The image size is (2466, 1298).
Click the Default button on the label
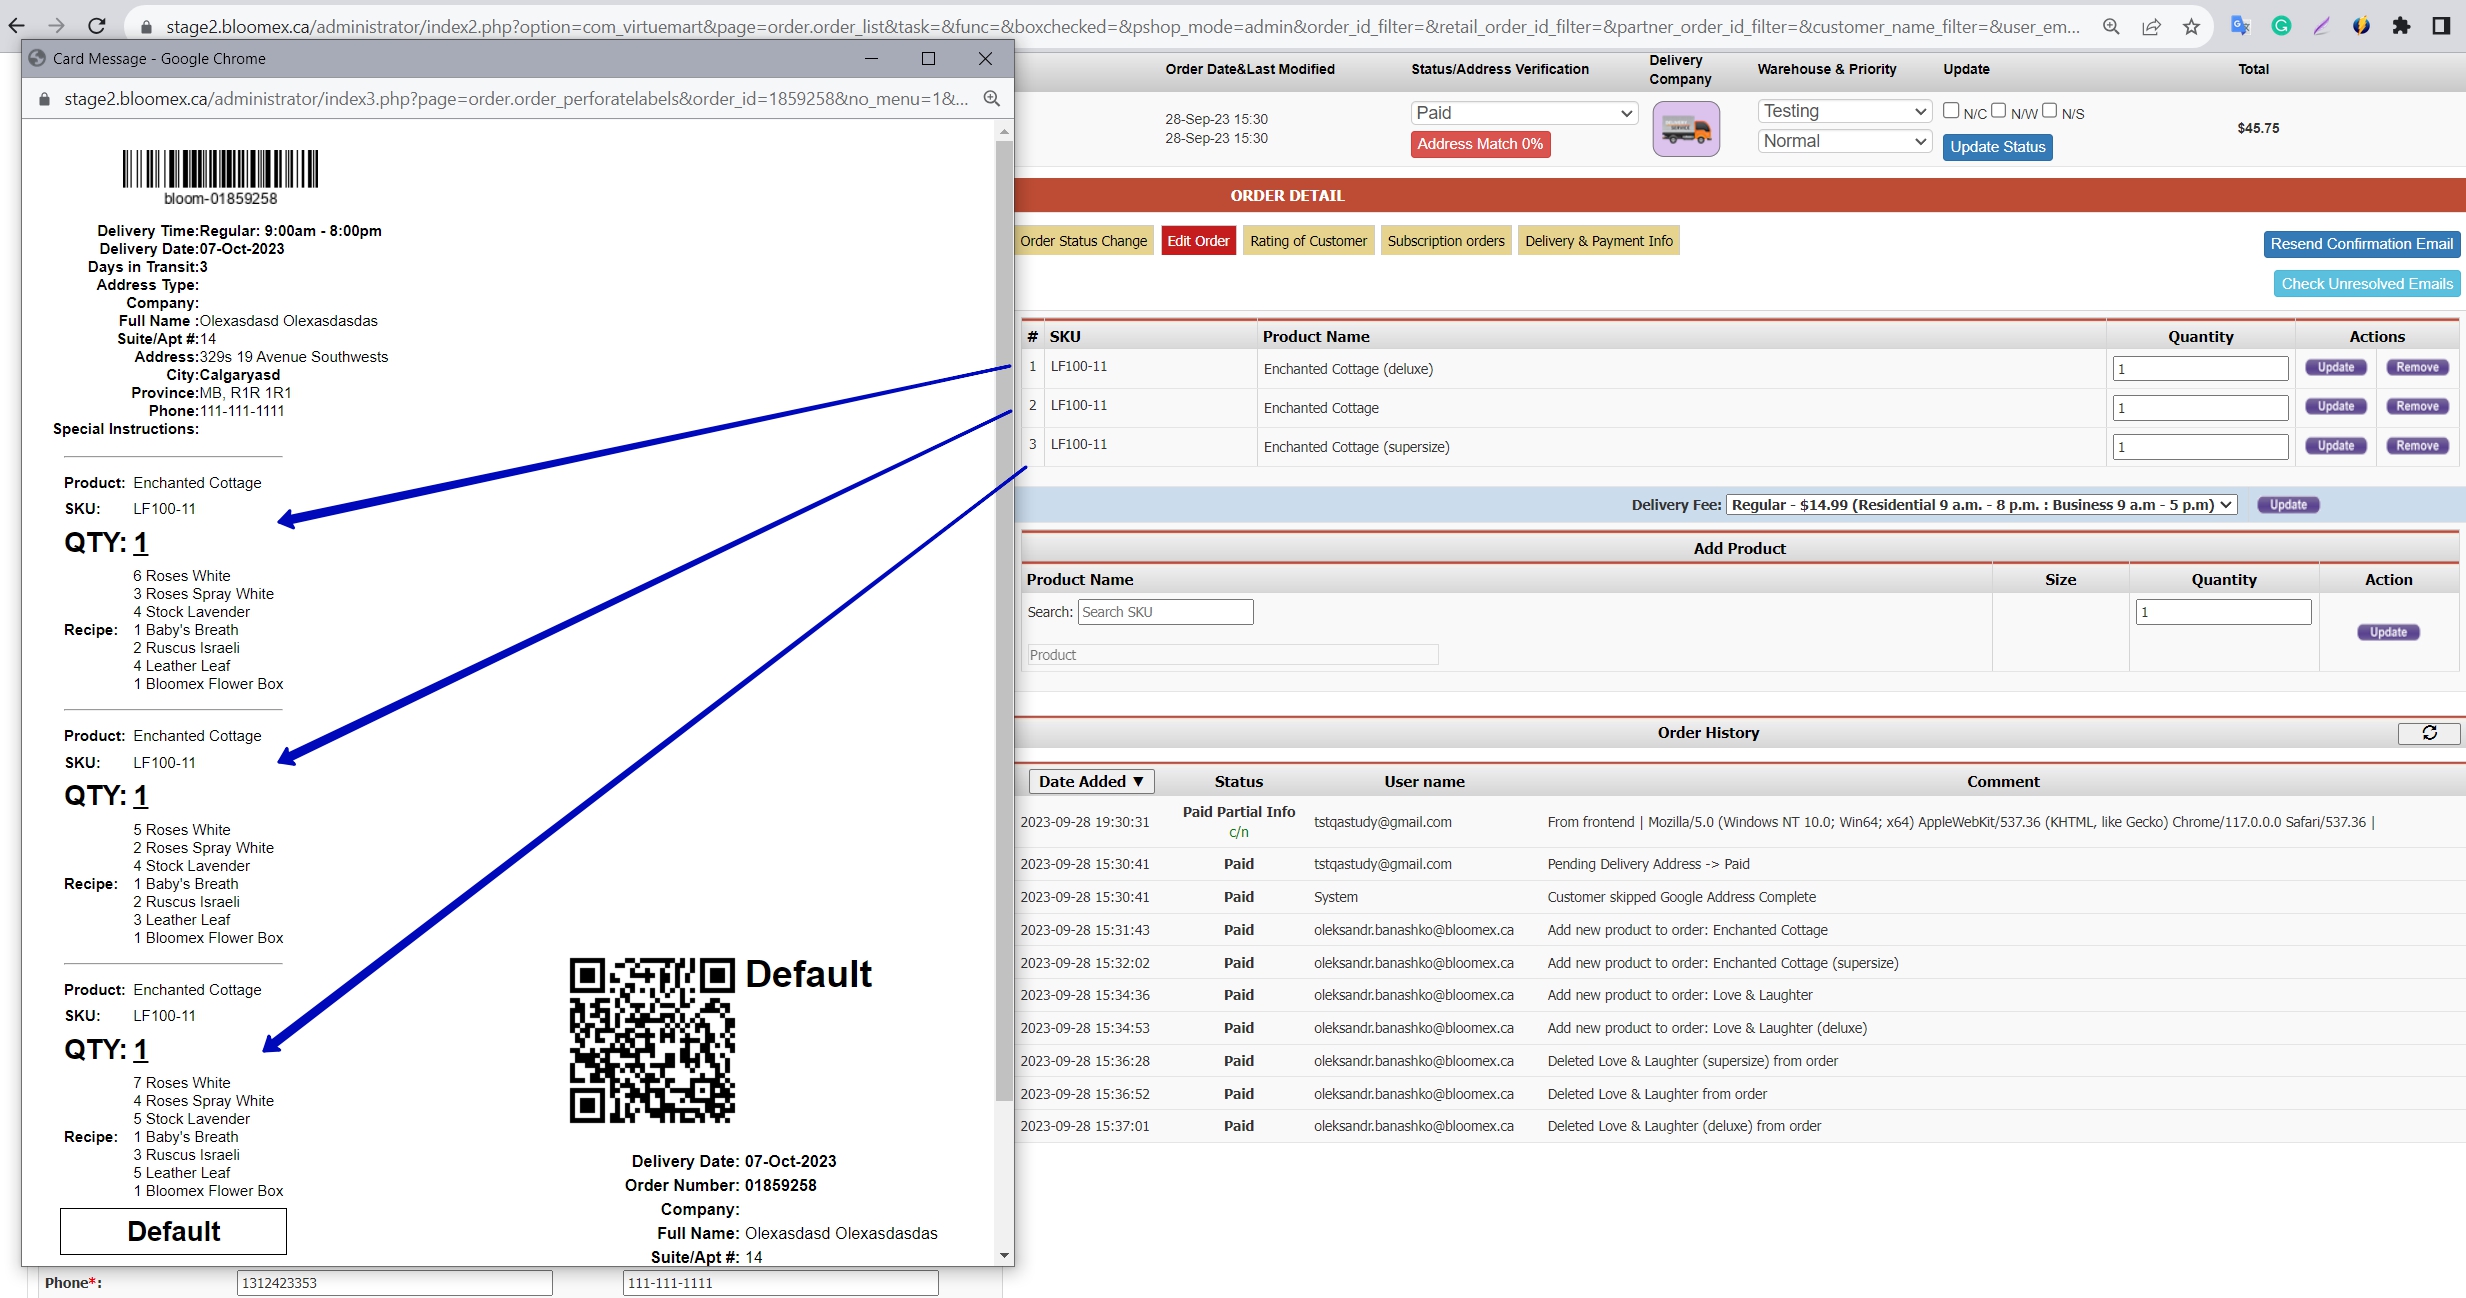[x=173, y=1231]
